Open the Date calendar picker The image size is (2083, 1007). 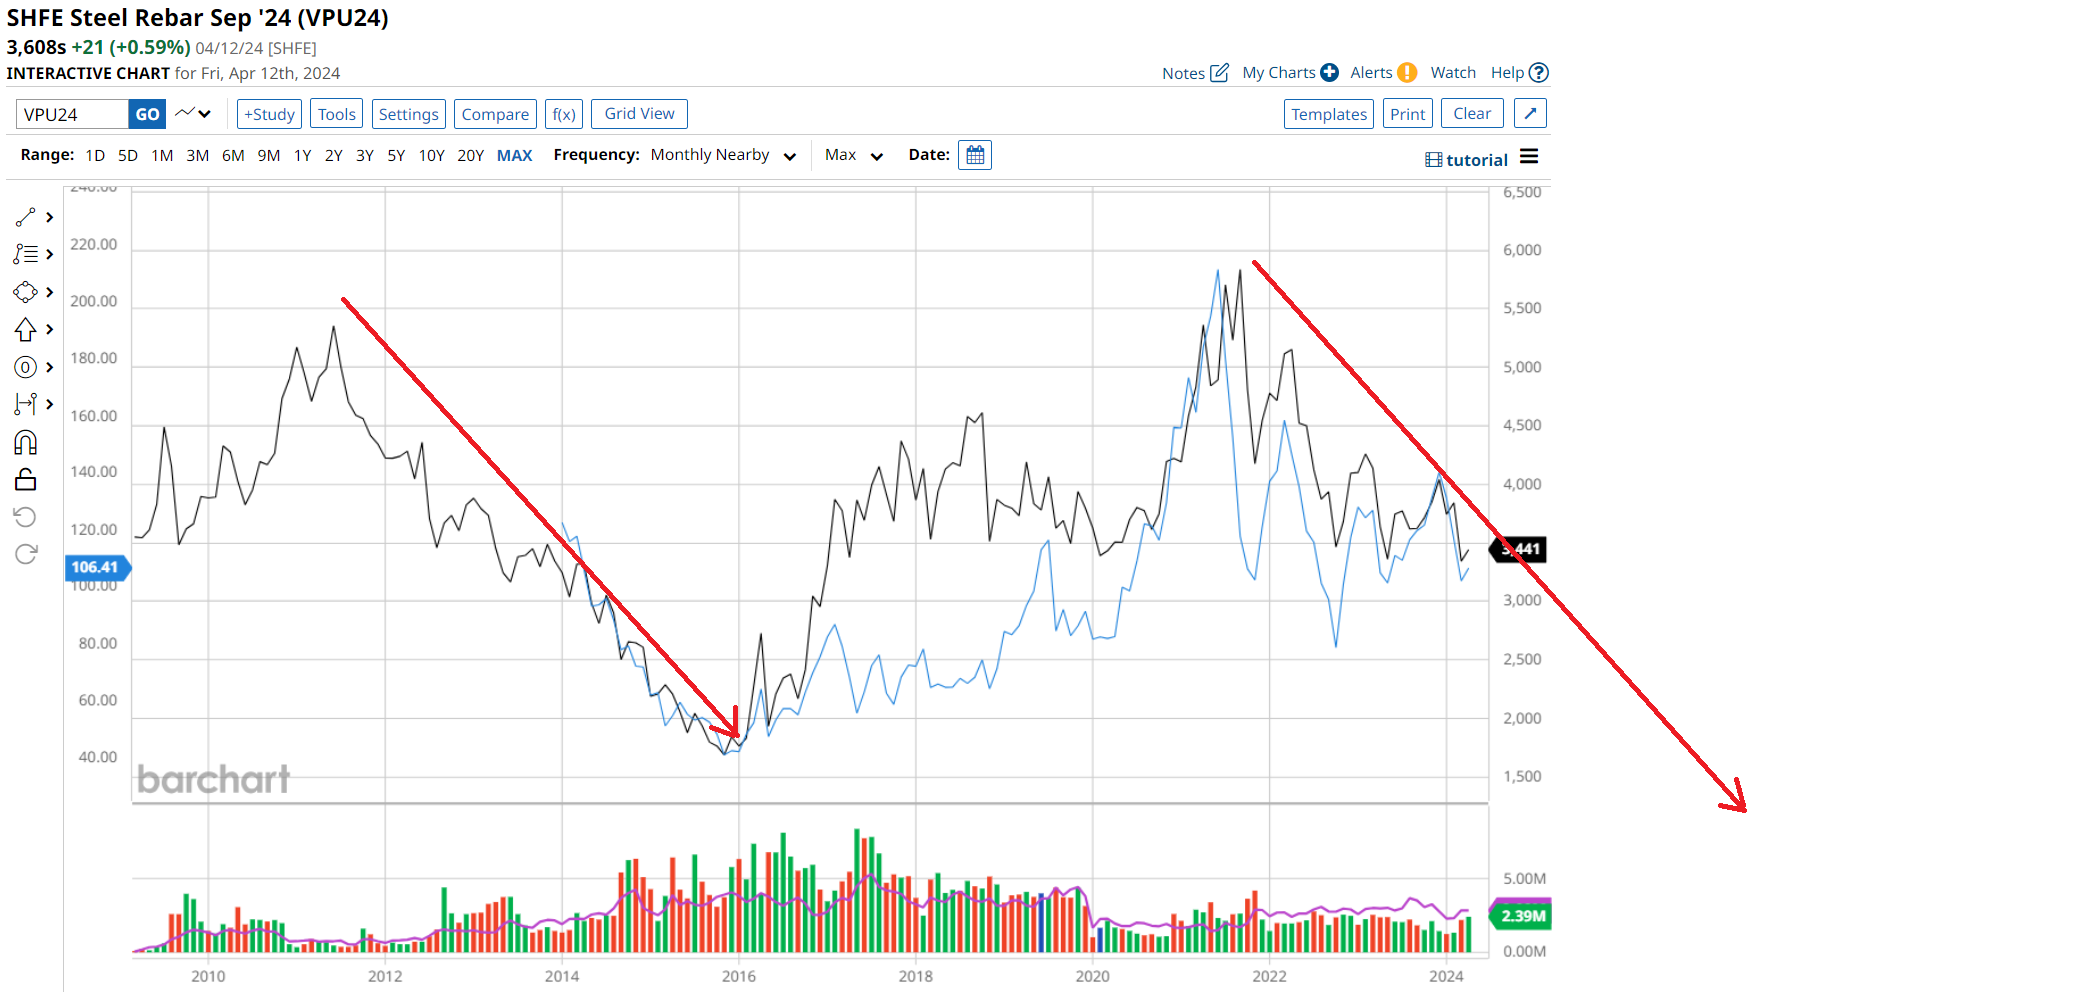click(x=975, y=155)
